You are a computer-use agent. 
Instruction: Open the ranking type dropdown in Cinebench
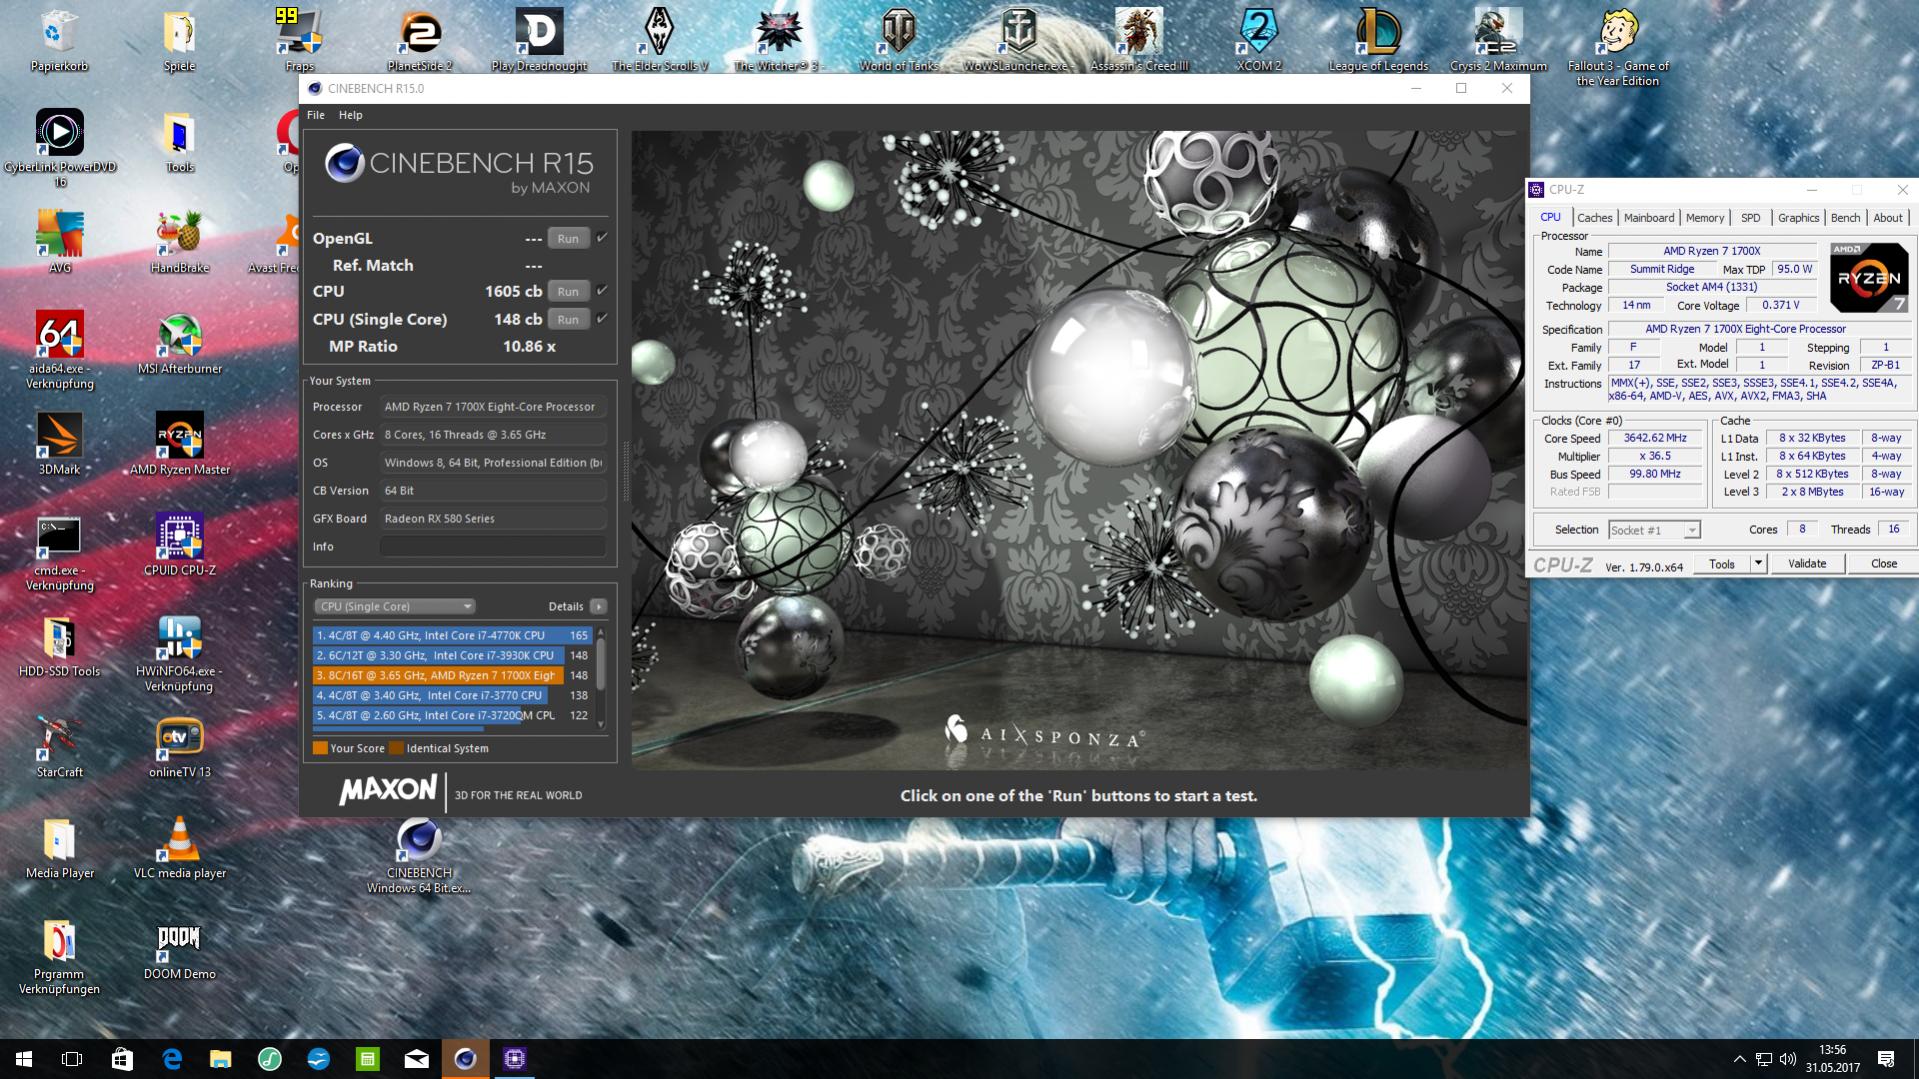point(394,606)
